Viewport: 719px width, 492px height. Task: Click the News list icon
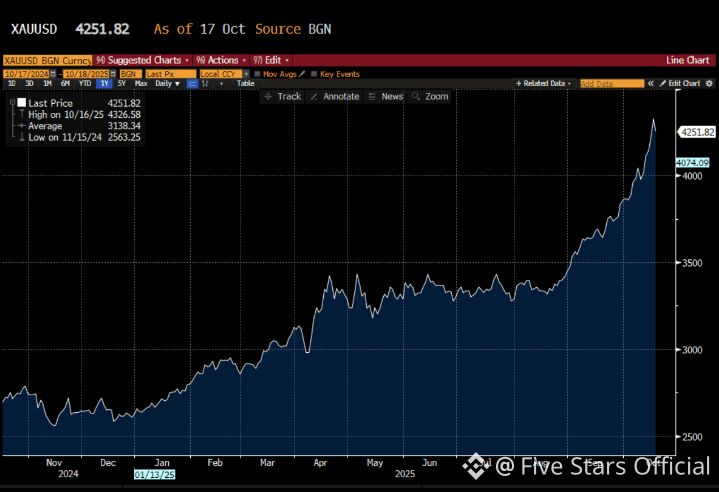pyautogui.click(x=372, y=96)
